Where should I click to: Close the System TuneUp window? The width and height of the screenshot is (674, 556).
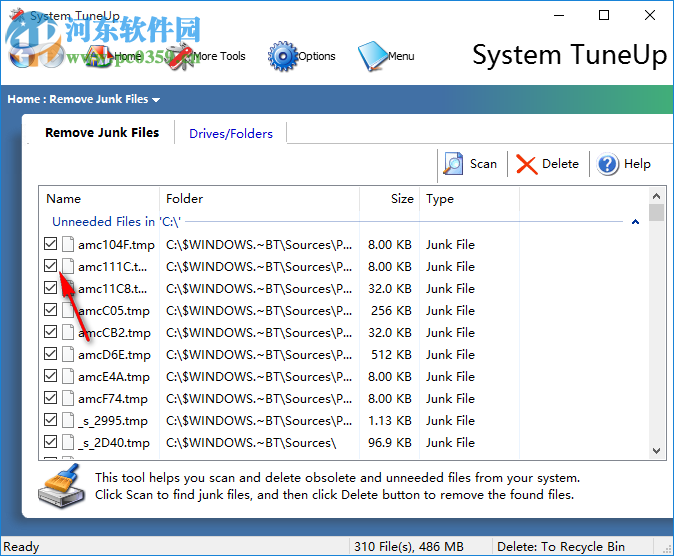(x=650, y=15)
